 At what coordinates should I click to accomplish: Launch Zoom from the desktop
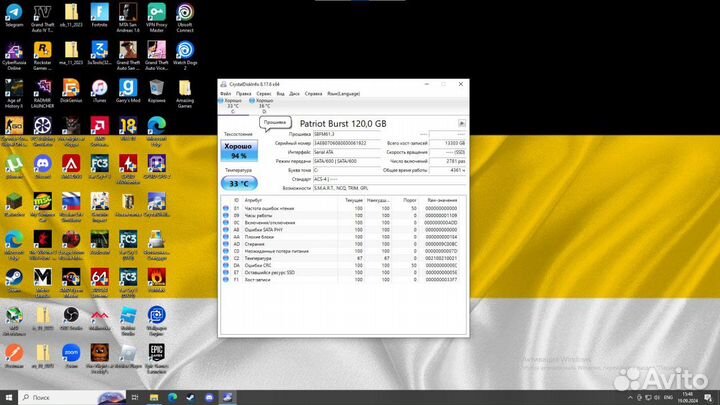click(71, 355)
